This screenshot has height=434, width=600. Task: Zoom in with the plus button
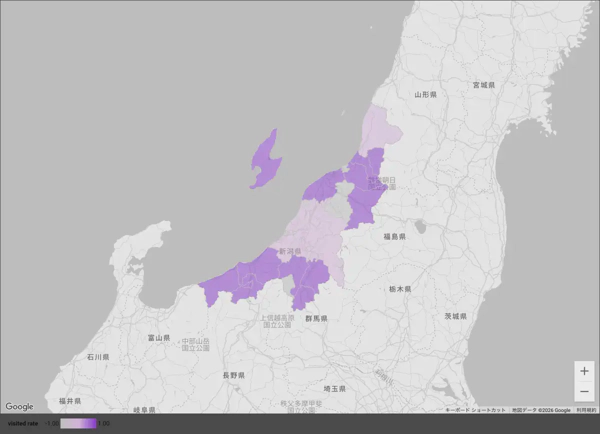(584, 371)
